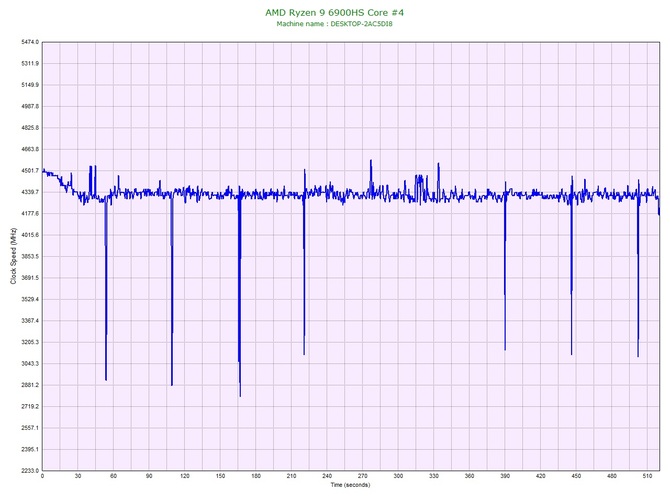Click the 450 tick on time axis

pyautogui.click(x=576, y=476)
